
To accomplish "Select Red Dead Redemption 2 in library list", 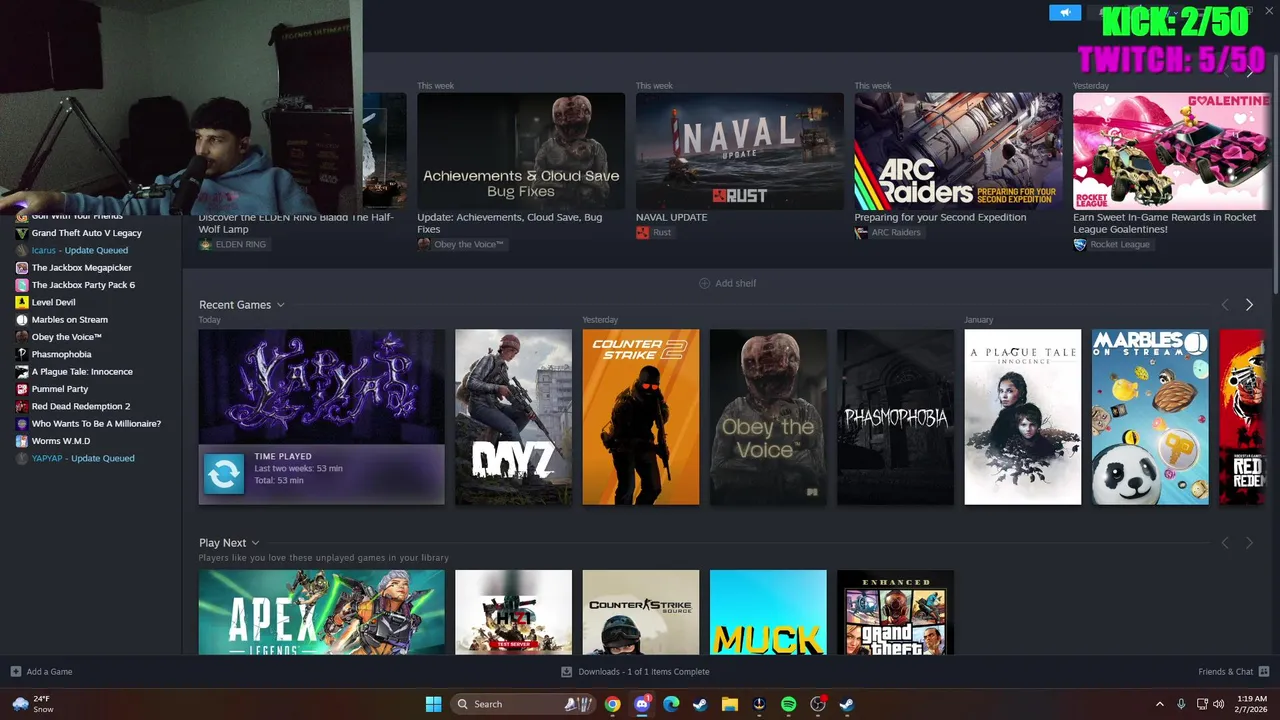I will pos(81,406).
